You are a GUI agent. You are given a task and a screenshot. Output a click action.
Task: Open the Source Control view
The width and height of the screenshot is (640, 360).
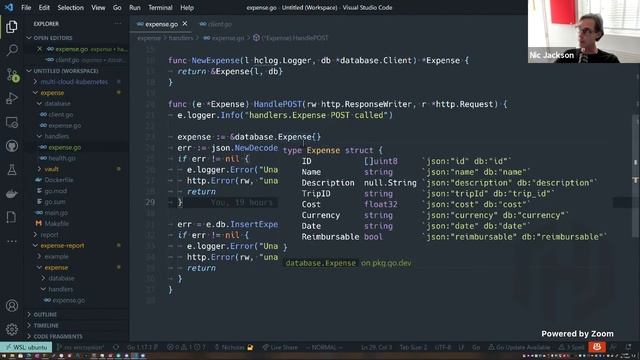coord(12,75)
